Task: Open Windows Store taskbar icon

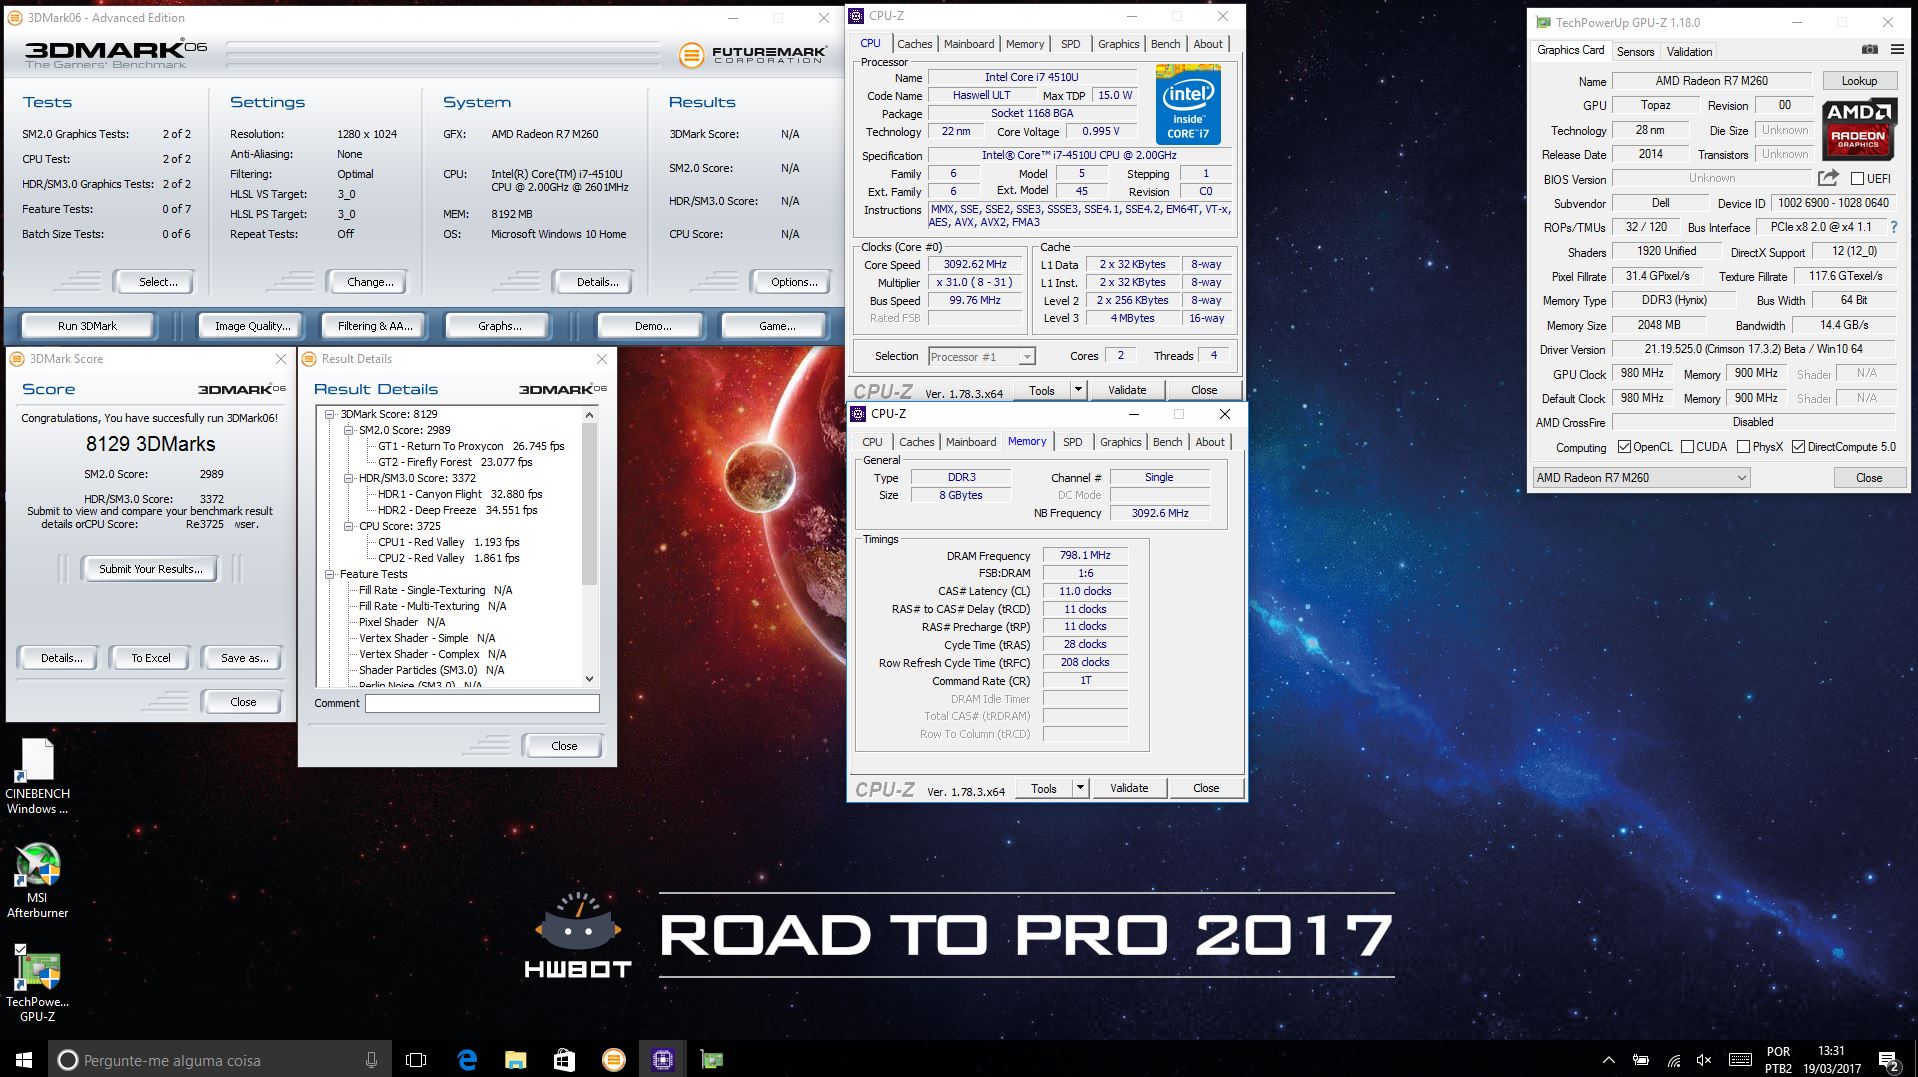Action: [564, 1060]
